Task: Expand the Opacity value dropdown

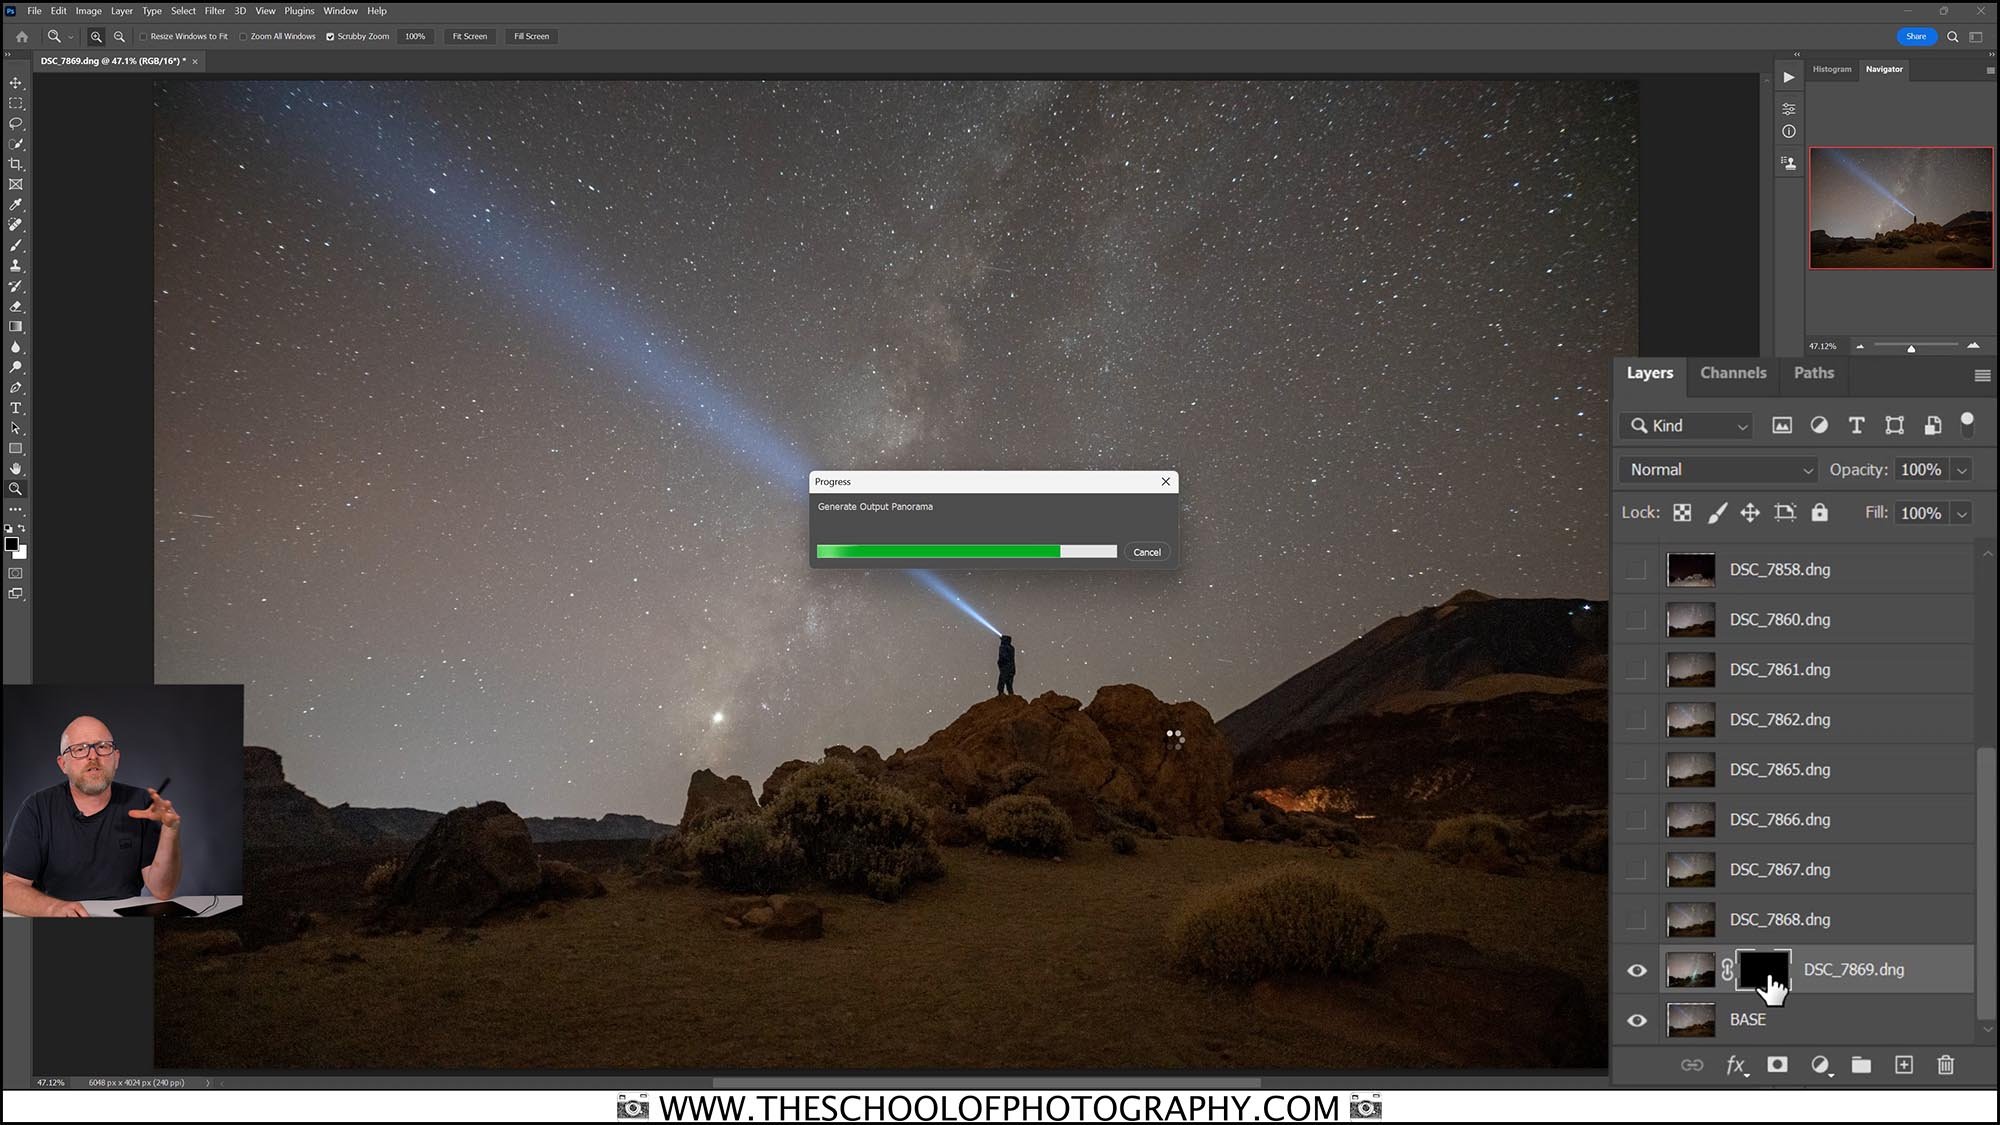Action: click(1962, 470)
